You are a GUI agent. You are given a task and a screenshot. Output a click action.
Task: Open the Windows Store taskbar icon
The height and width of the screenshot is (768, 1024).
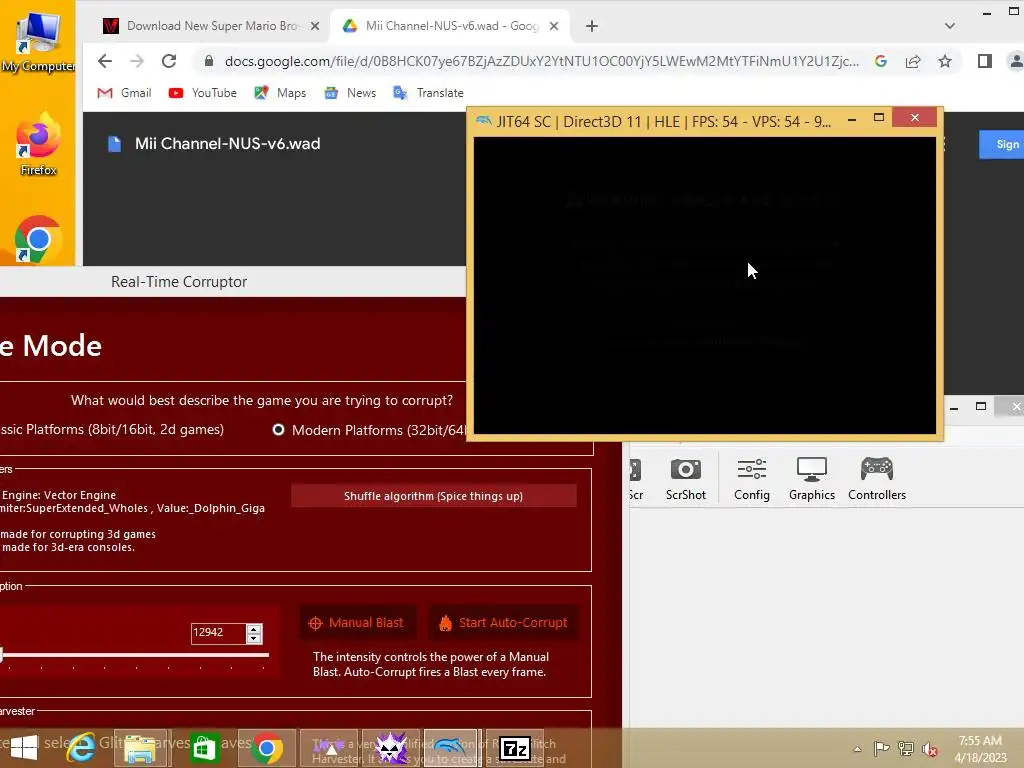click(x=204, y=748)
